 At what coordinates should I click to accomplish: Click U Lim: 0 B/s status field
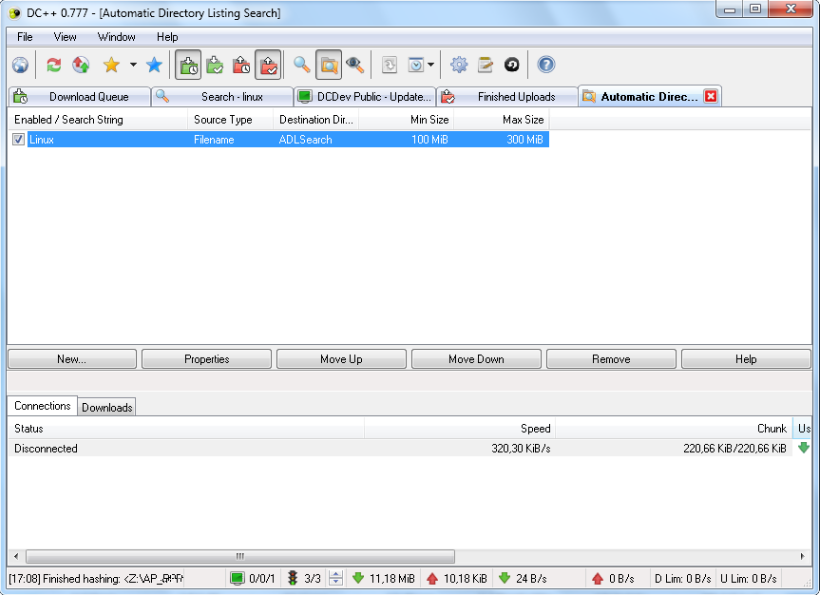[x=748, y=579]
